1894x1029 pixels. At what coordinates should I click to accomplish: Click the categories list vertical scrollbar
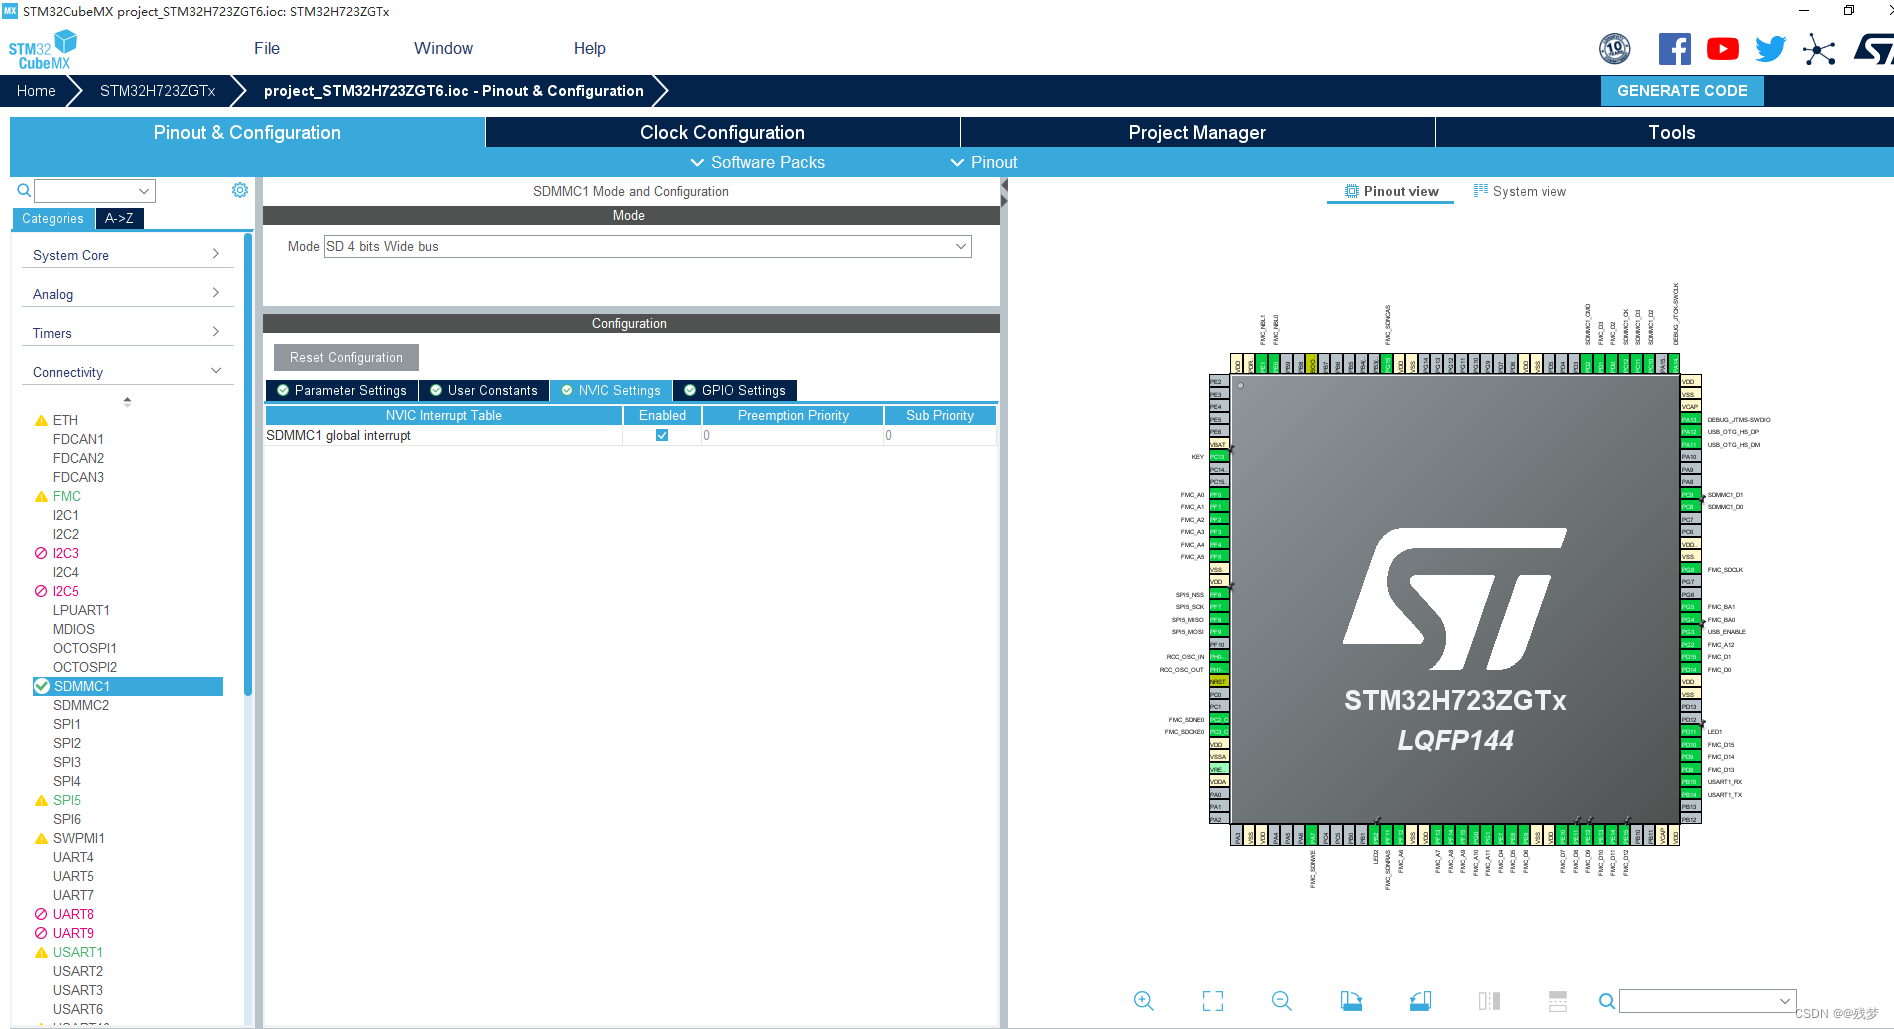pyautogui.click(x=248, y=464)
